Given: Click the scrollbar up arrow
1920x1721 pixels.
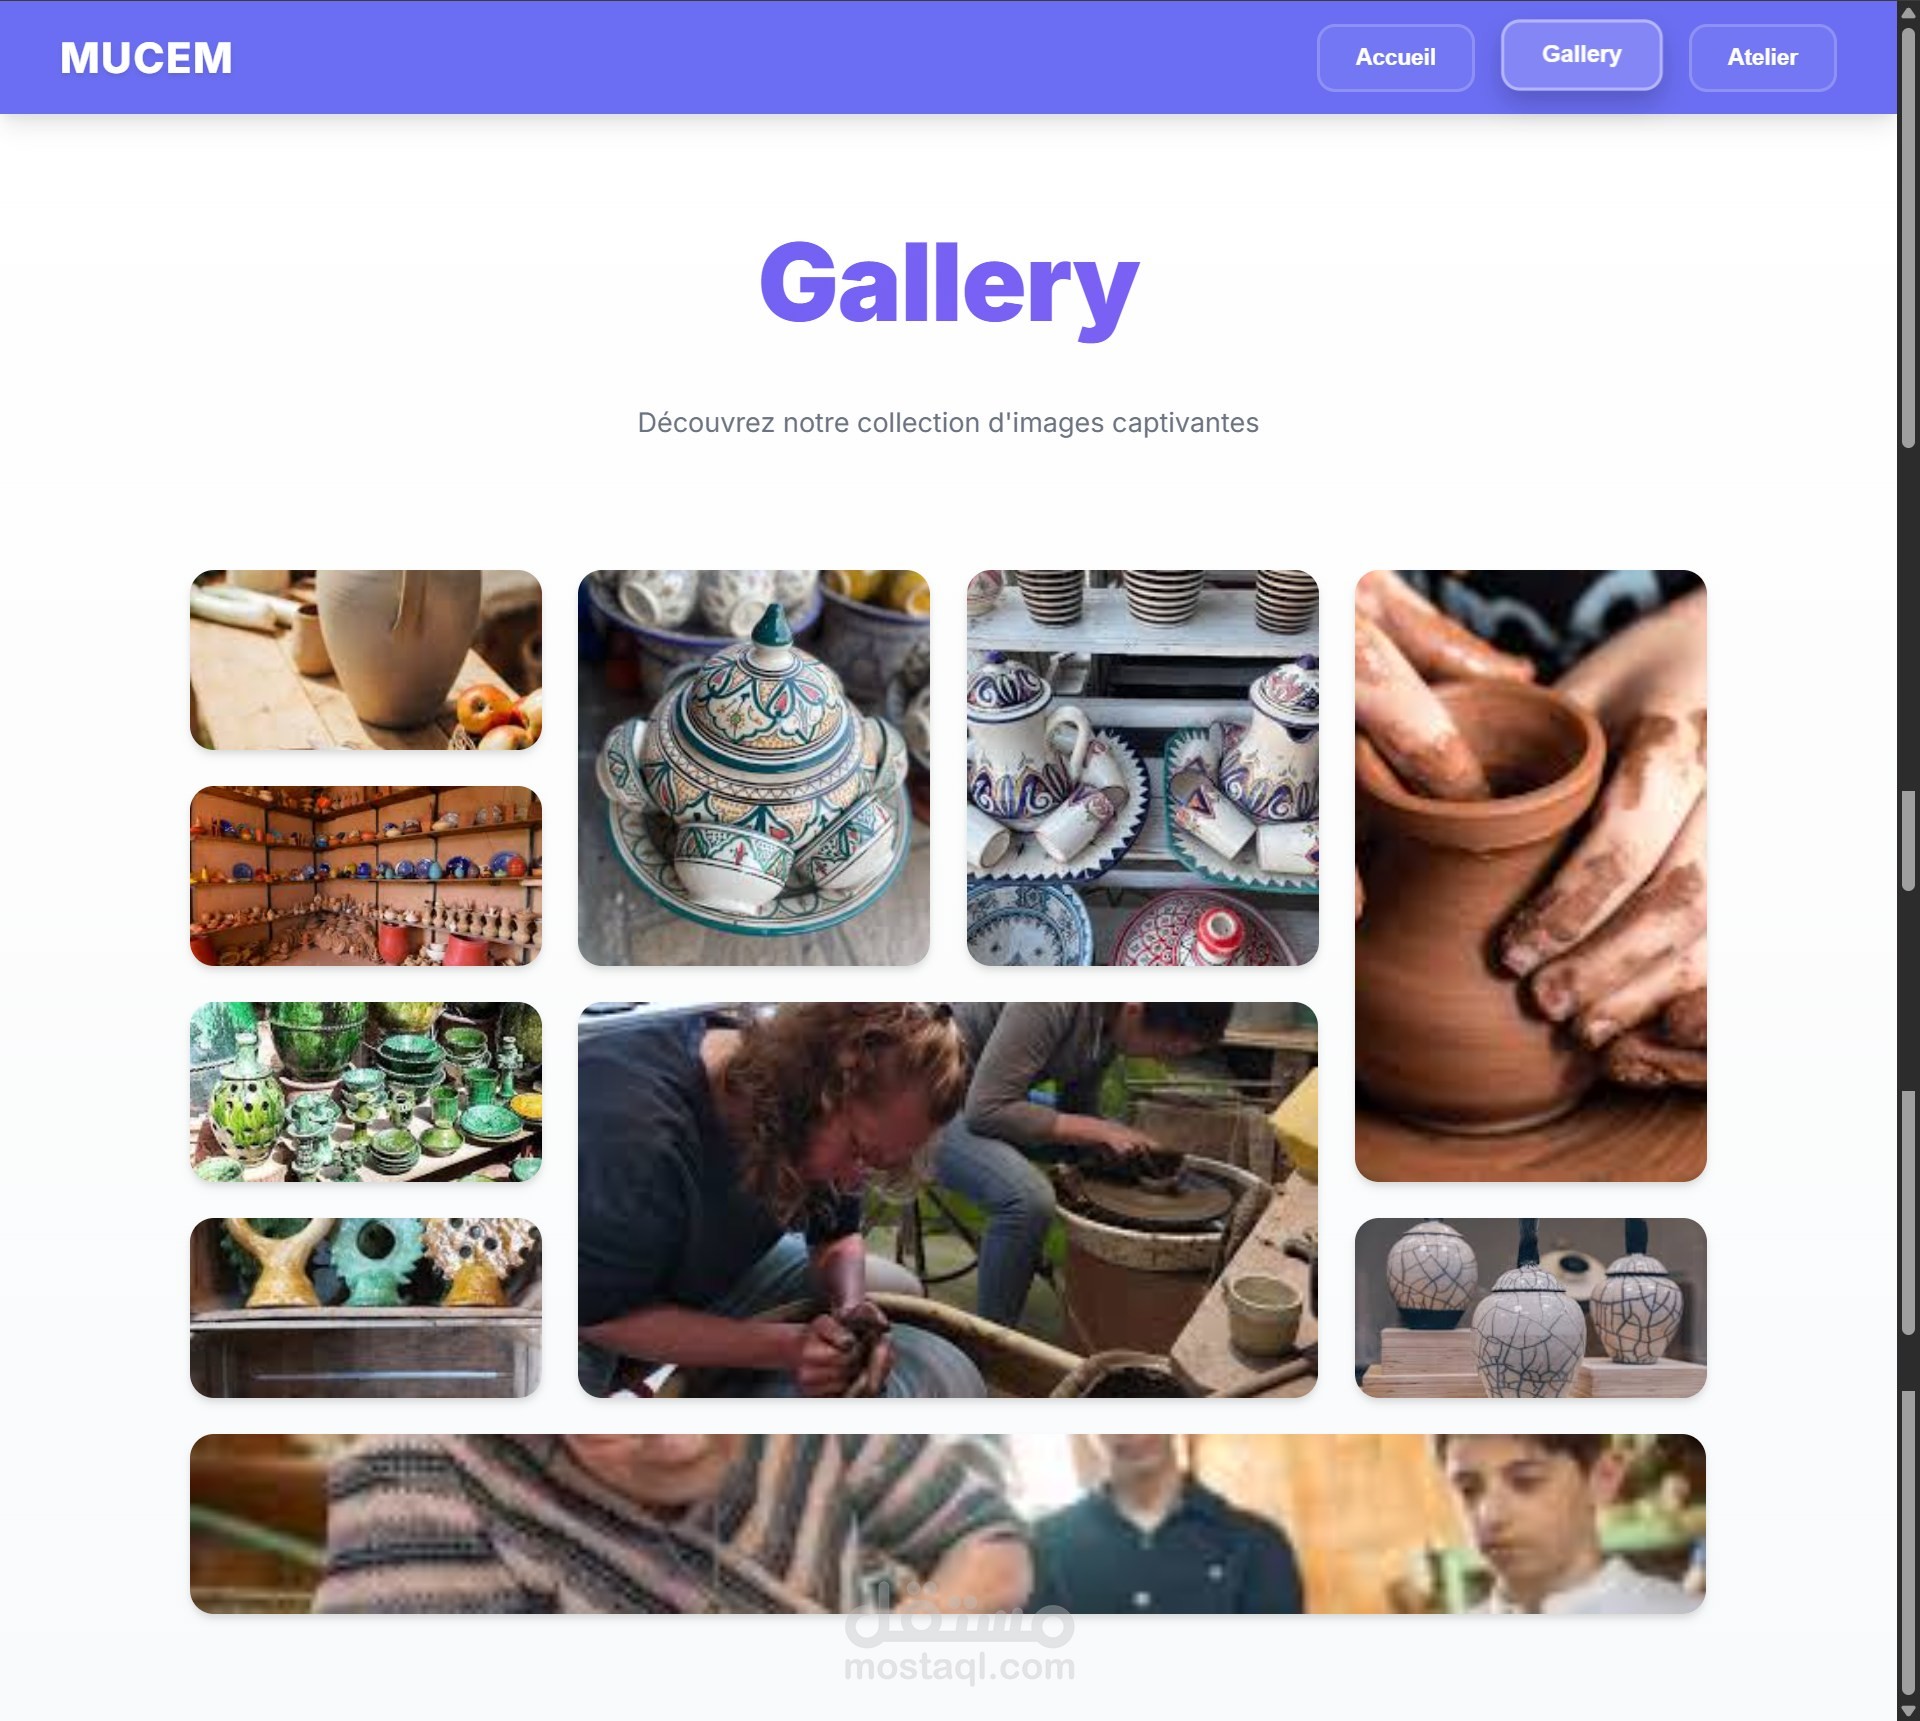Looking at the screenshot, I should [x=1908, y=12].
